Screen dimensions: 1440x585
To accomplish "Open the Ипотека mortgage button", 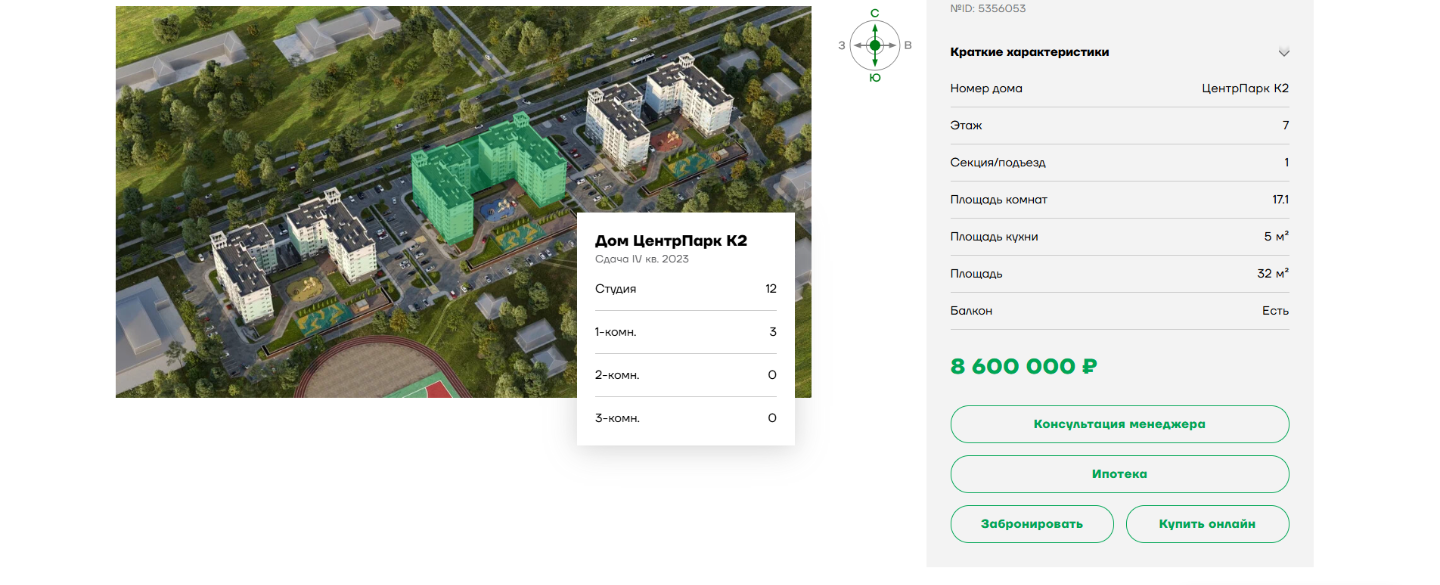I will tap(1119, 474).
